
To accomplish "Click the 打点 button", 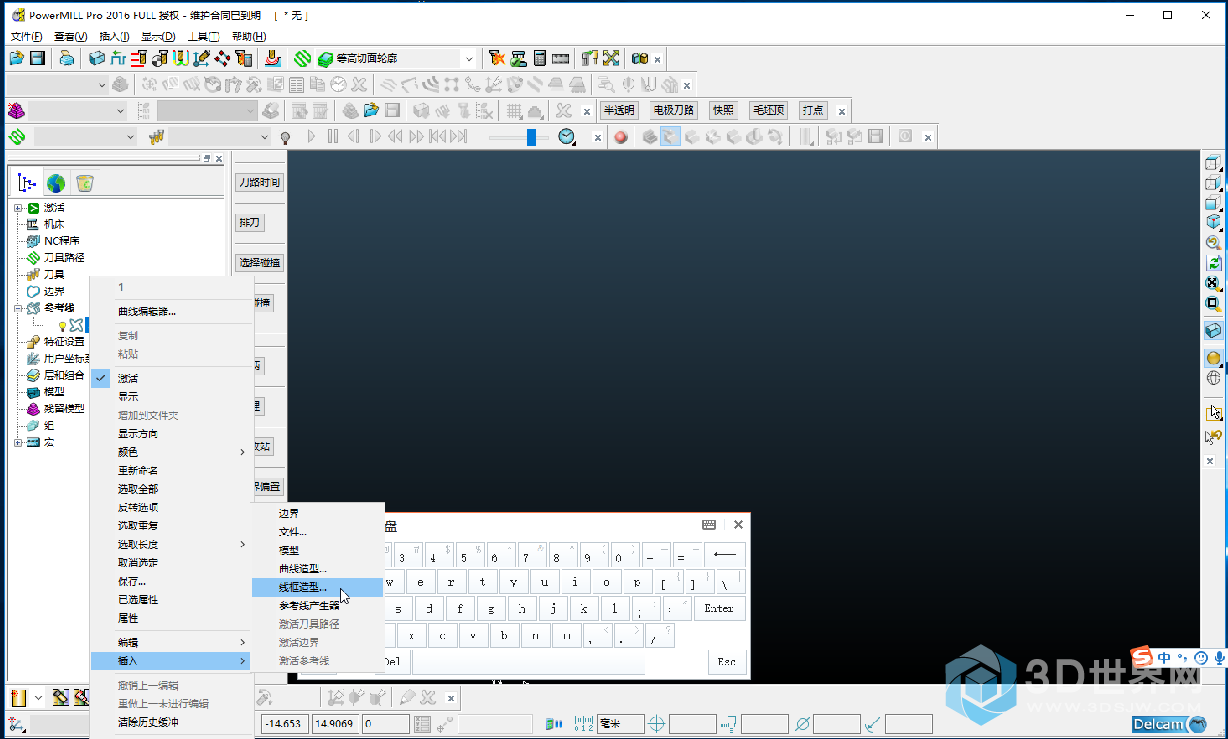I will [x=813, y=111].
